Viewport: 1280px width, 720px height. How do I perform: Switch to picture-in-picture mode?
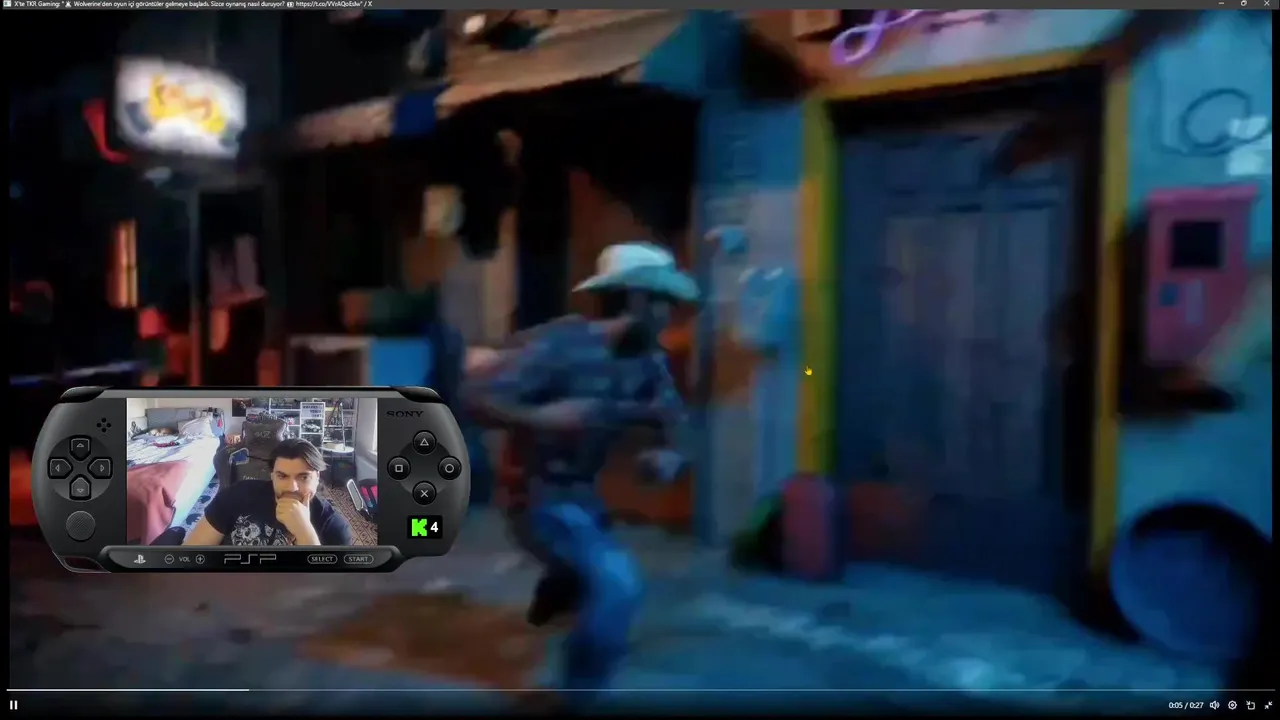click(x=1250, y=705)
